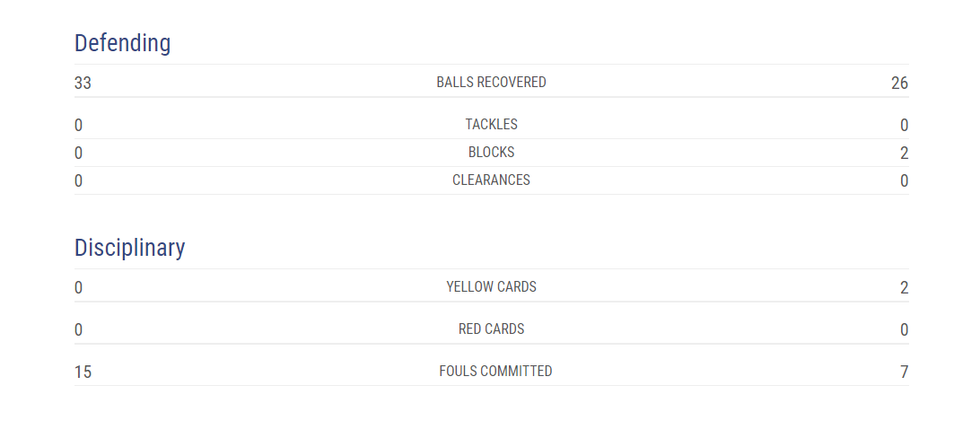Click the TACKLES stat label
The image size is (980, 421).
[x=491, y=125]
